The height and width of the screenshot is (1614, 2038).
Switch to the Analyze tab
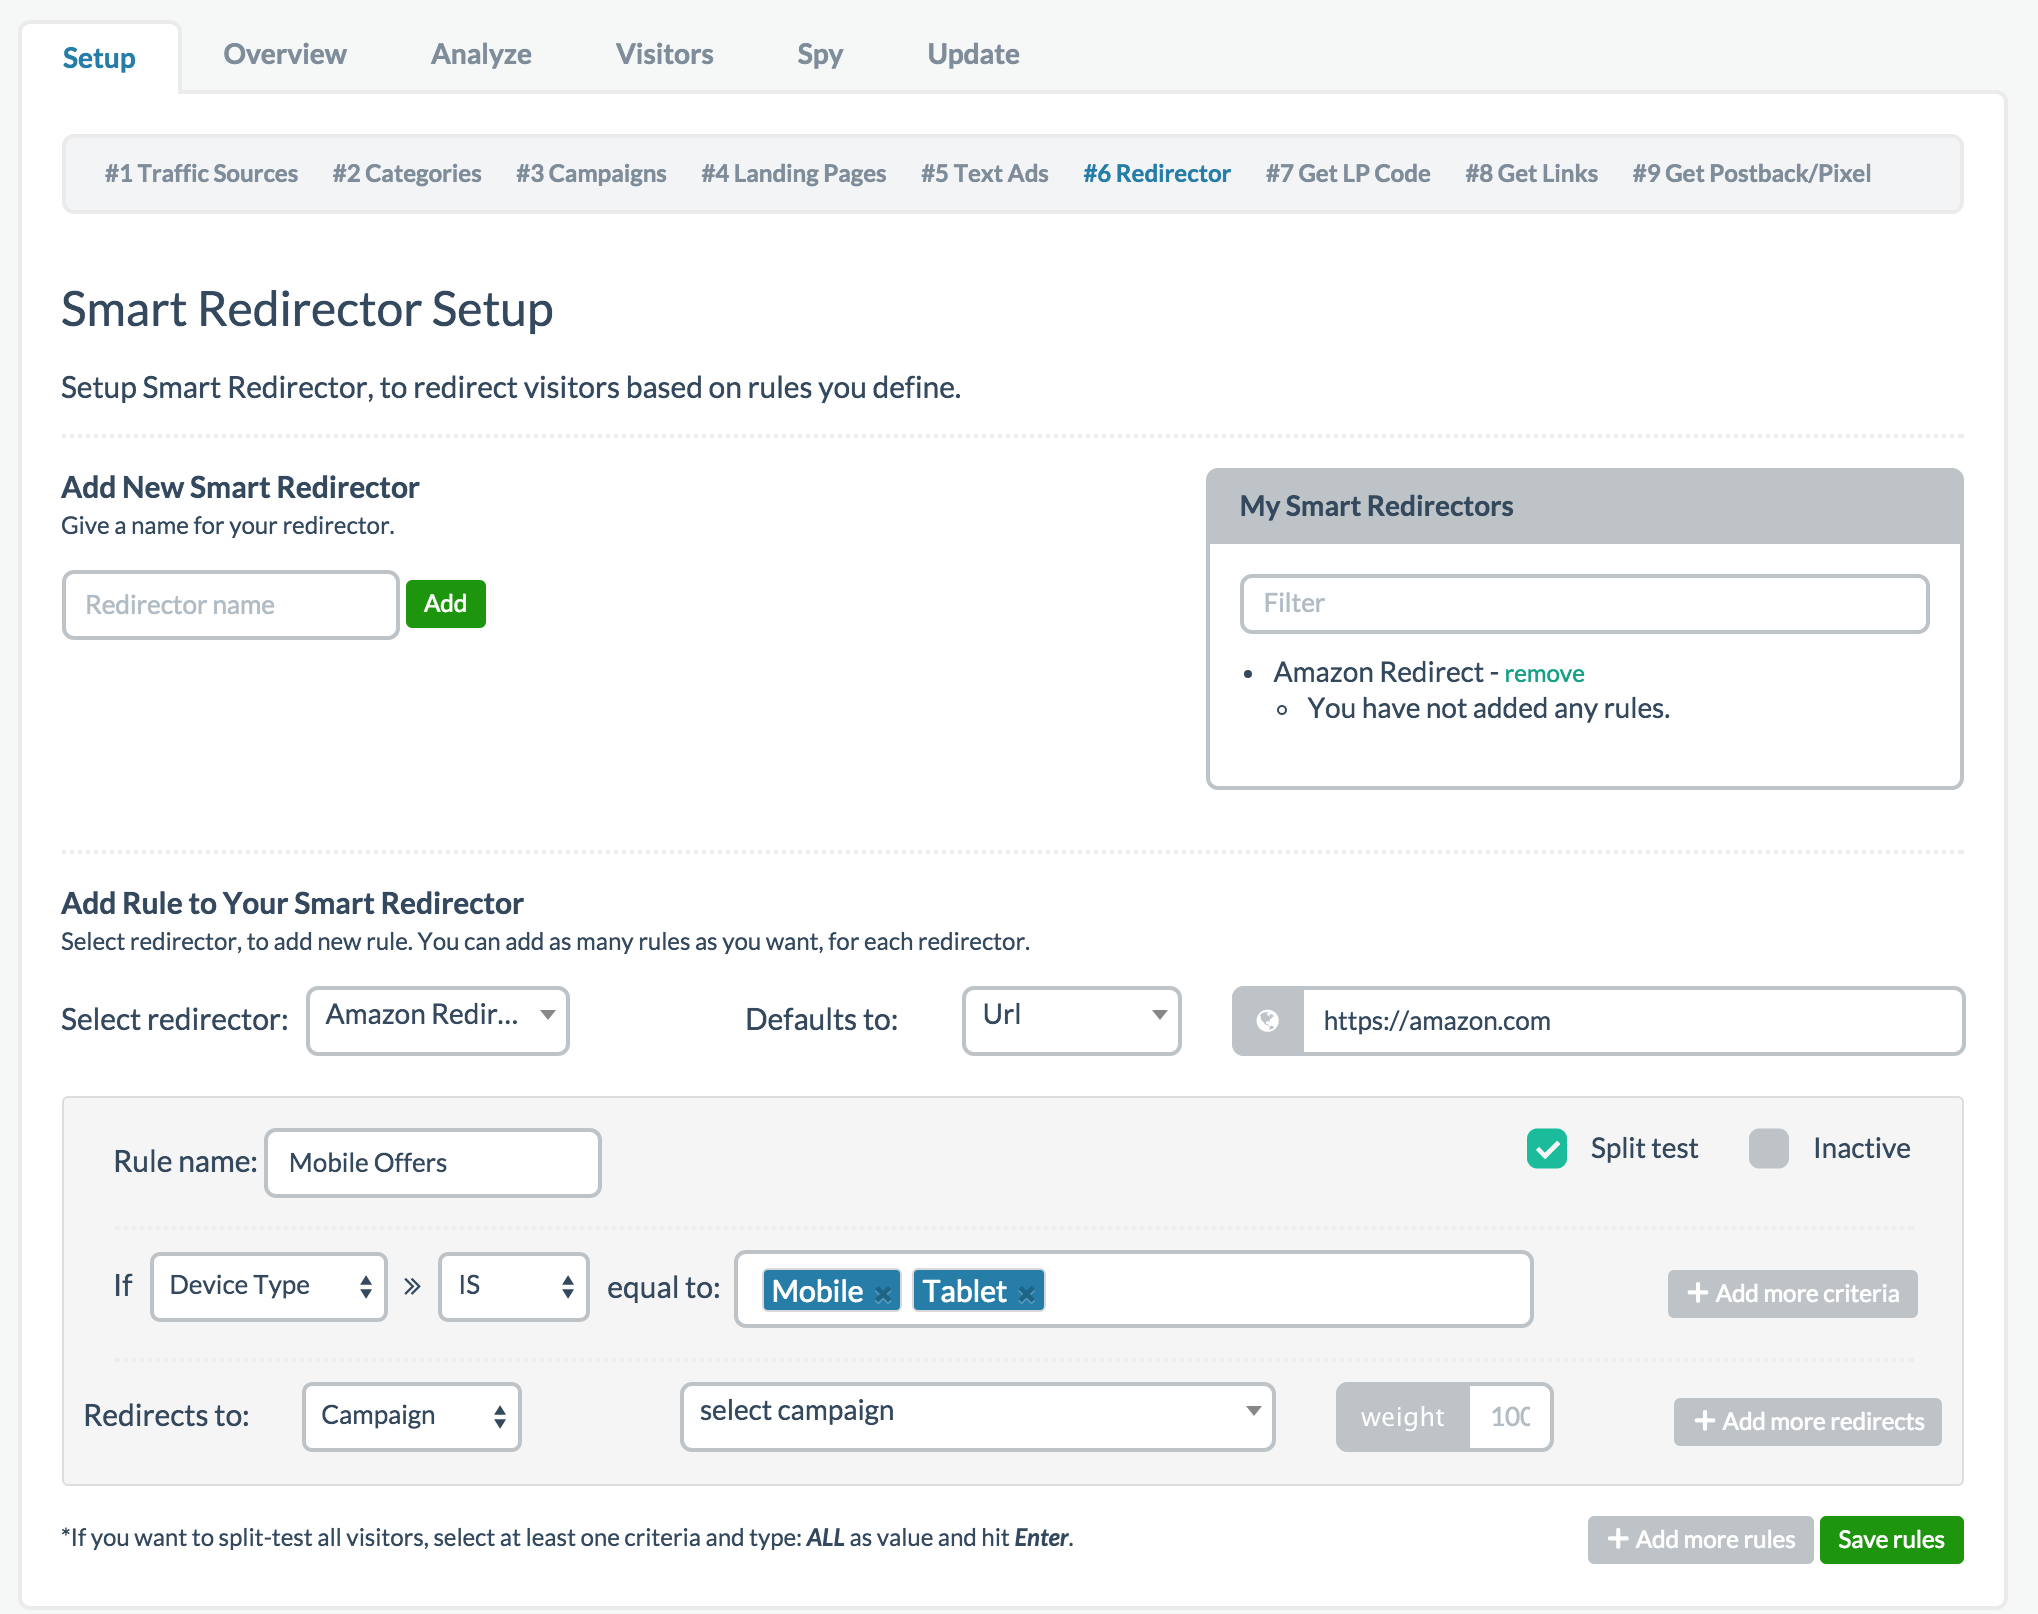(481, 54)
